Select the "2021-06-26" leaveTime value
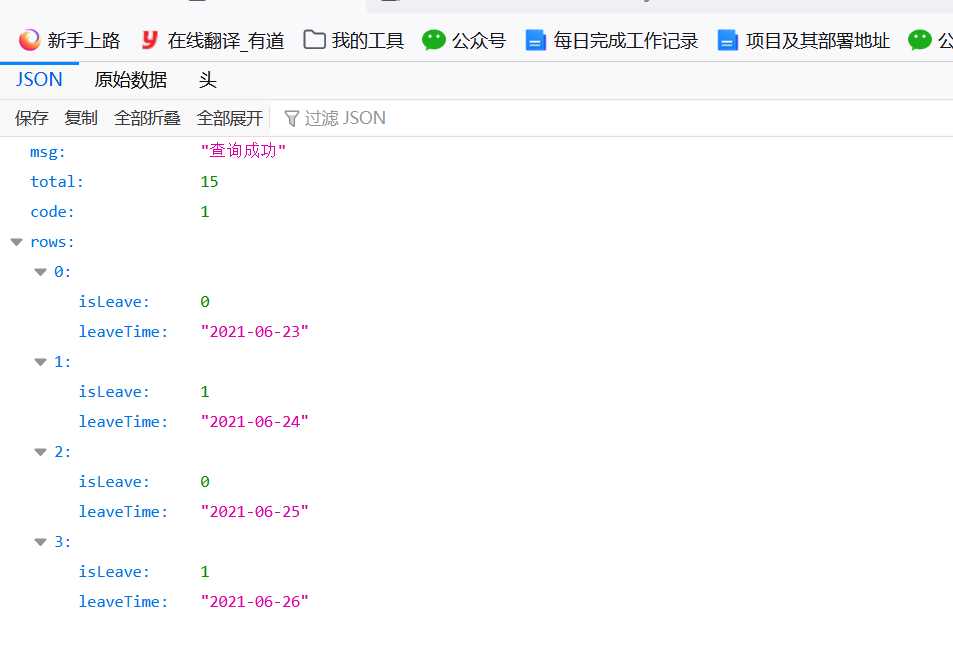 pos(255,602)
